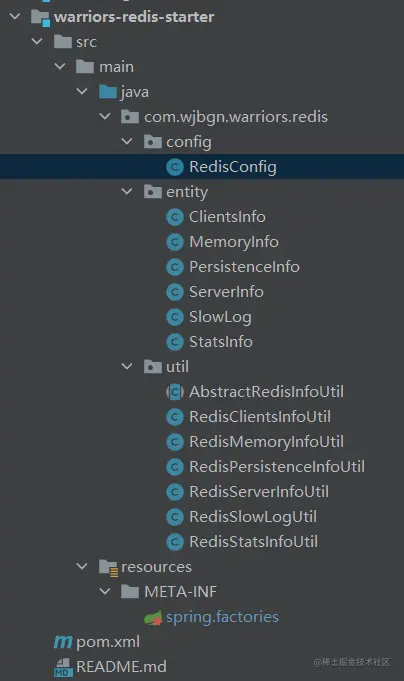Image resolution: width=404 pixels, height=681 pixels.
Task: Click the README.md markdown icon
Action: pyautogui.click(x=63, y=667)
